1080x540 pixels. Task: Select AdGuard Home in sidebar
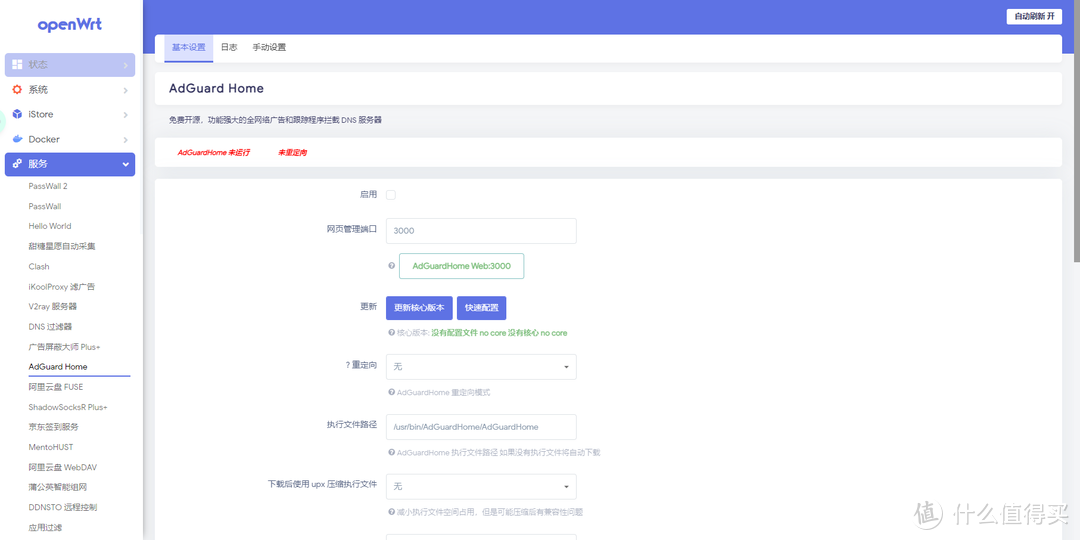coord(58,367)
